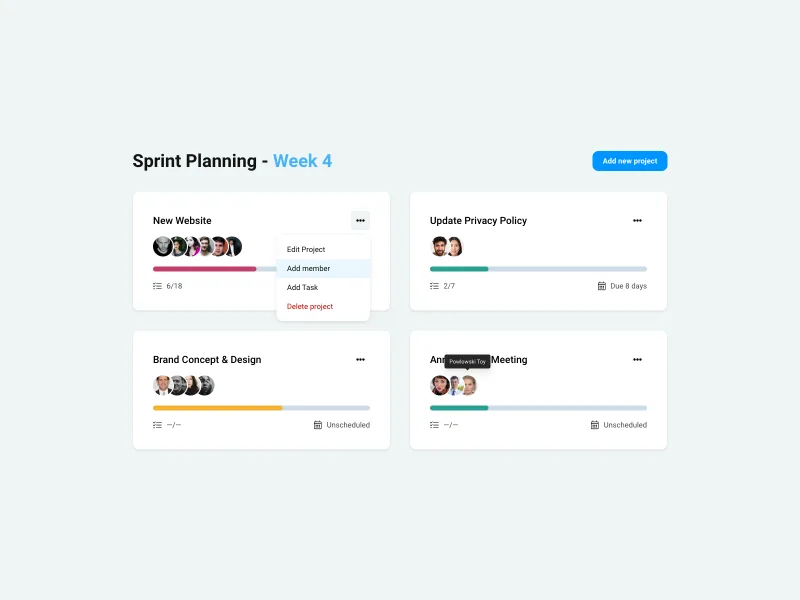Click the checklist icon on Update Privacy Policy card
800x600 pixels.
pyautogui.click(x=432, y=285)
